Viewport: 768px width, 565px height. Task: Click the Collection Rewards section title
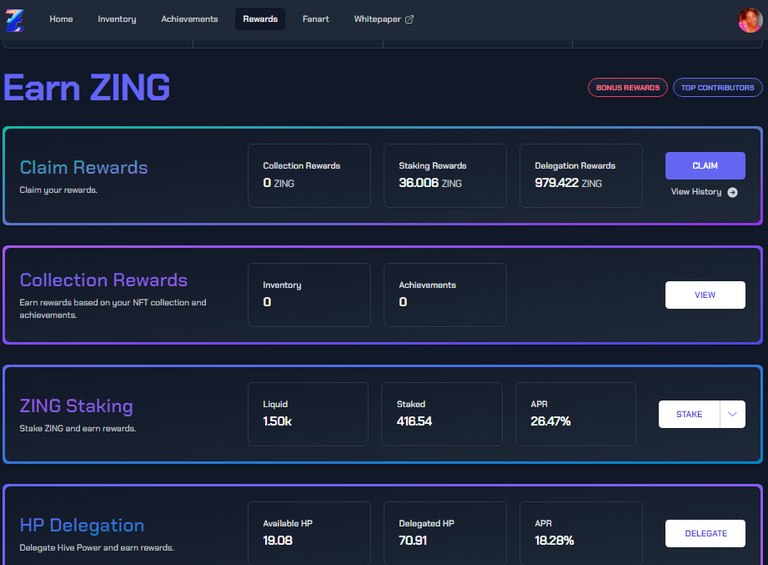pos(103,280)
